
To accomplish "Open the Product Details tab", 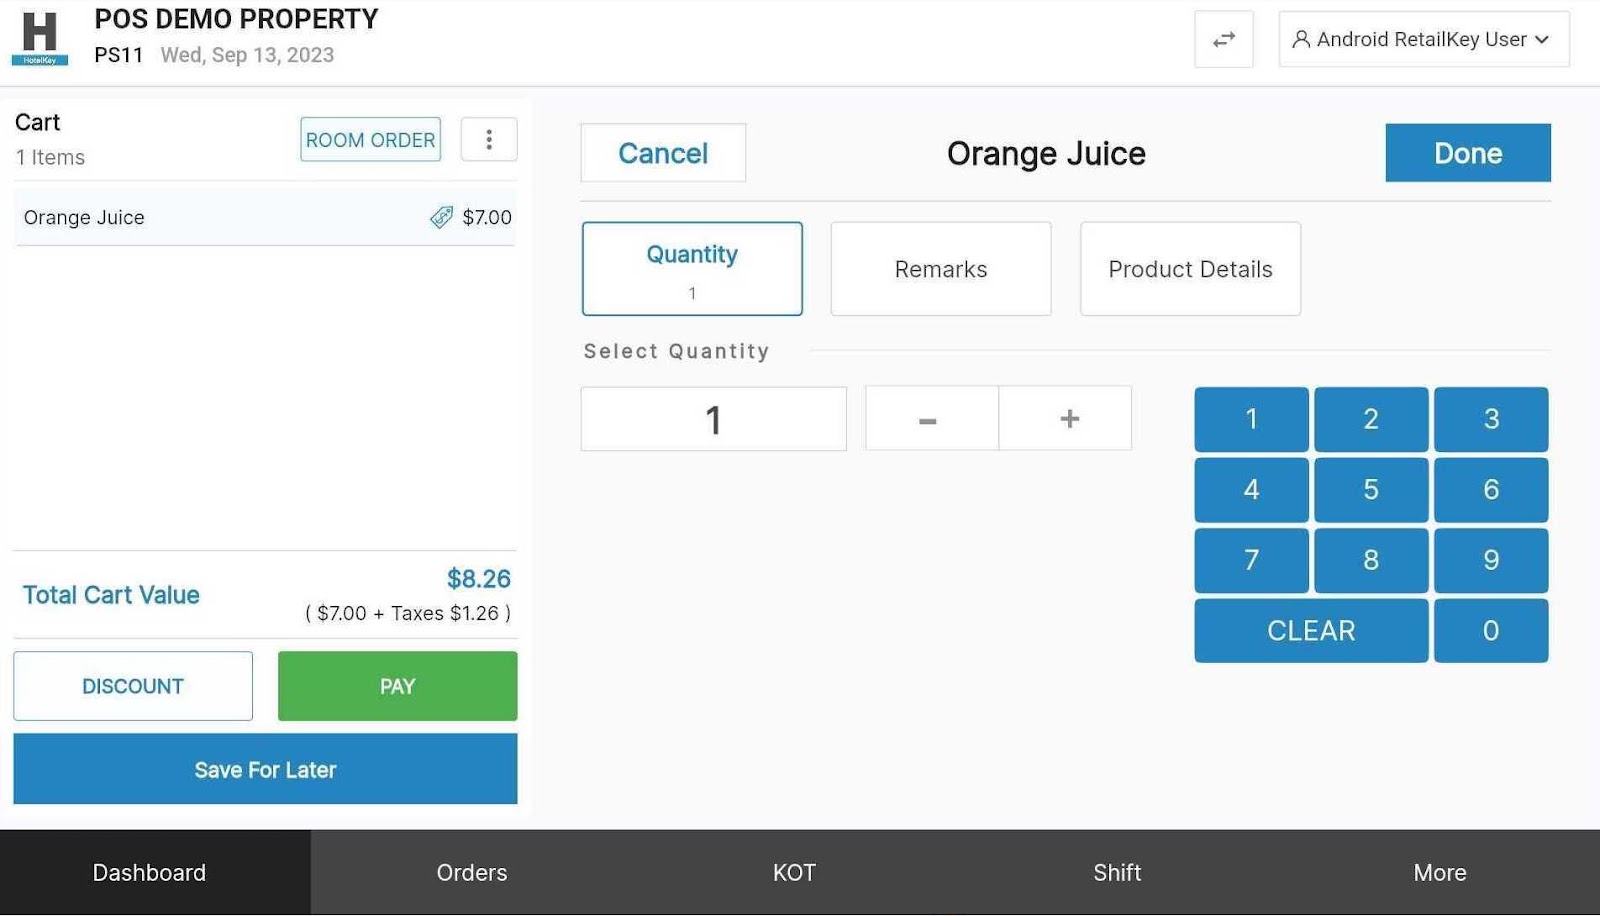I will (1190, 269).
